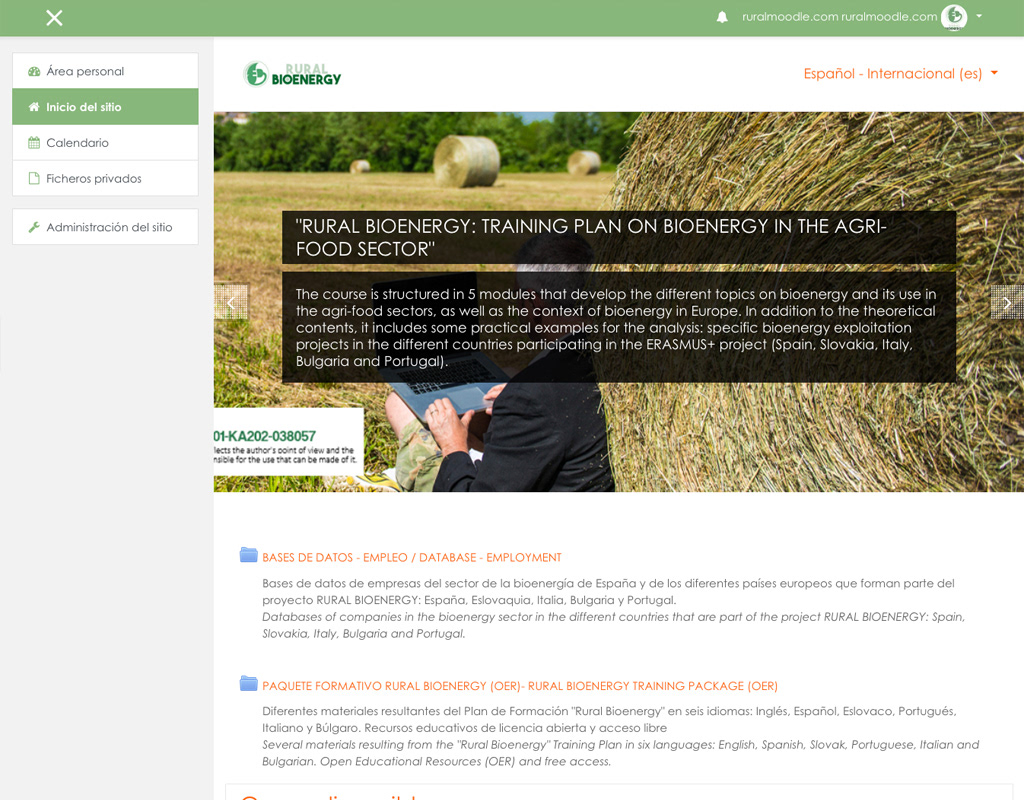Go to Inicio del sitio

(x=105, y=106)
